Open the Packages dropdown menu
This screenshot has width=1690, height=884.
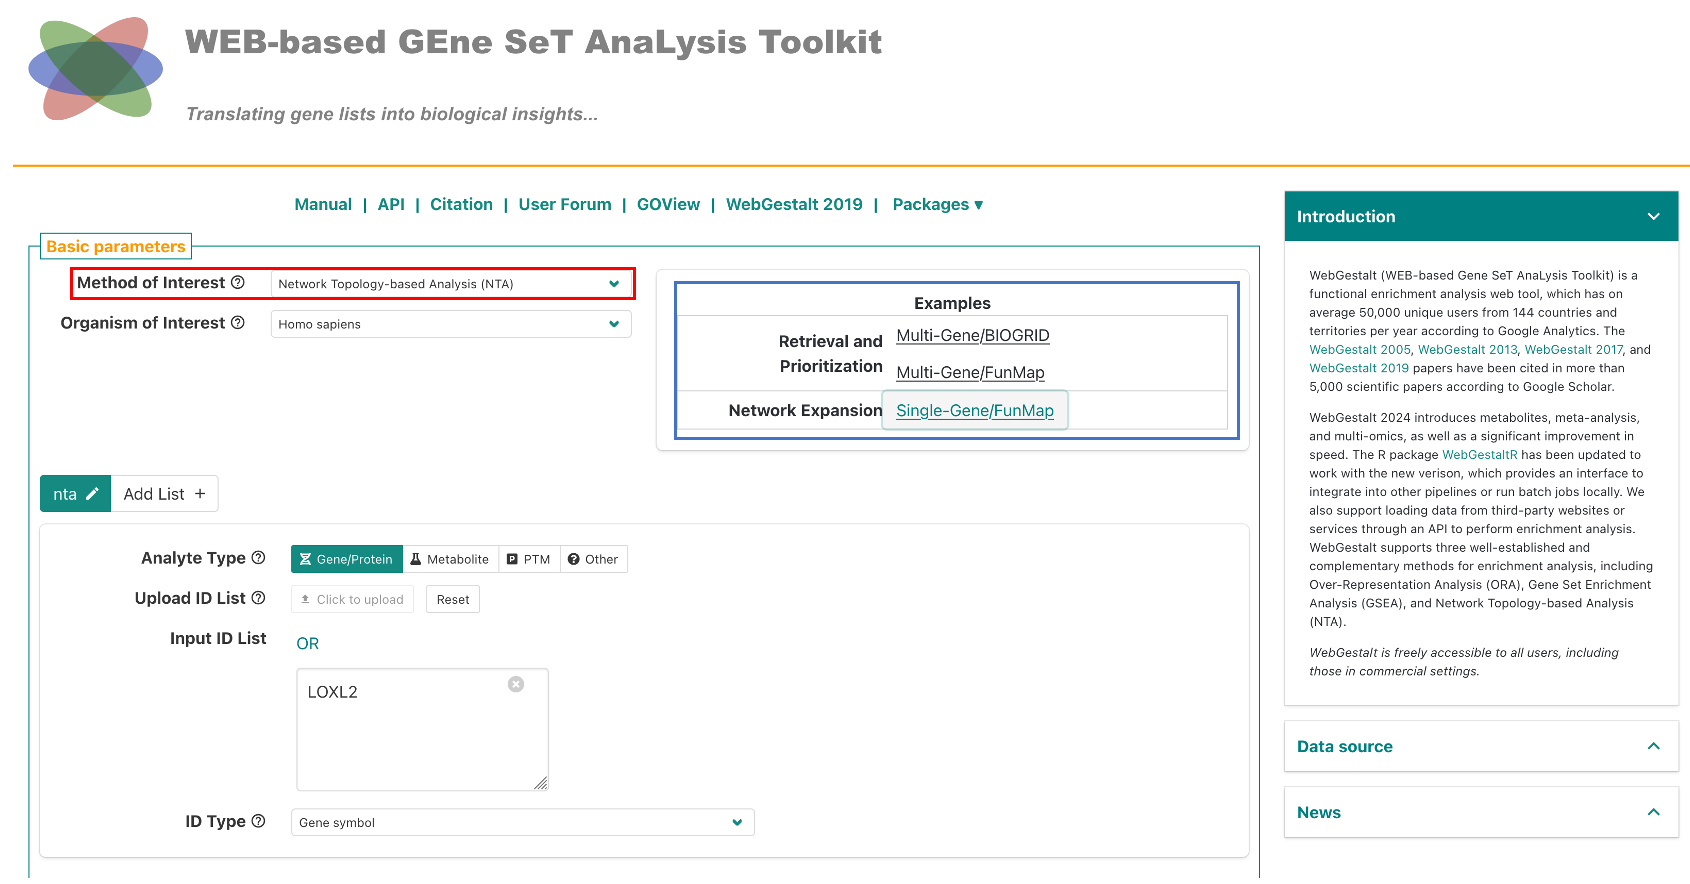pos(938,204)
